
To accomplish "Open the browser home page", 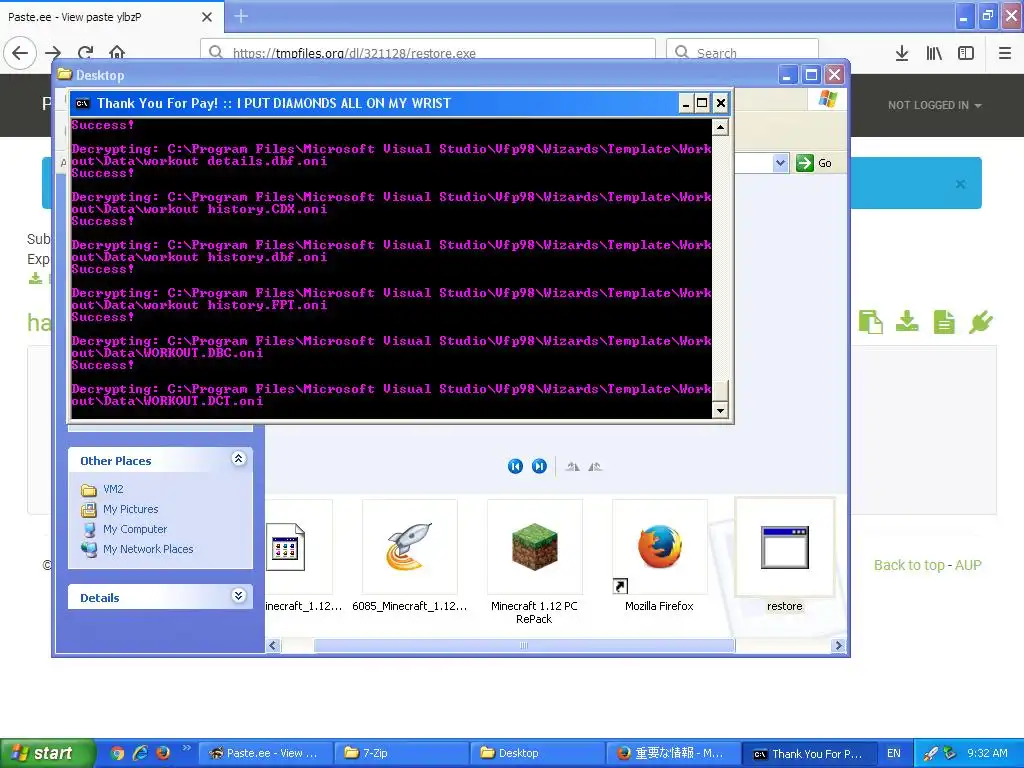I will coord(117,53).
